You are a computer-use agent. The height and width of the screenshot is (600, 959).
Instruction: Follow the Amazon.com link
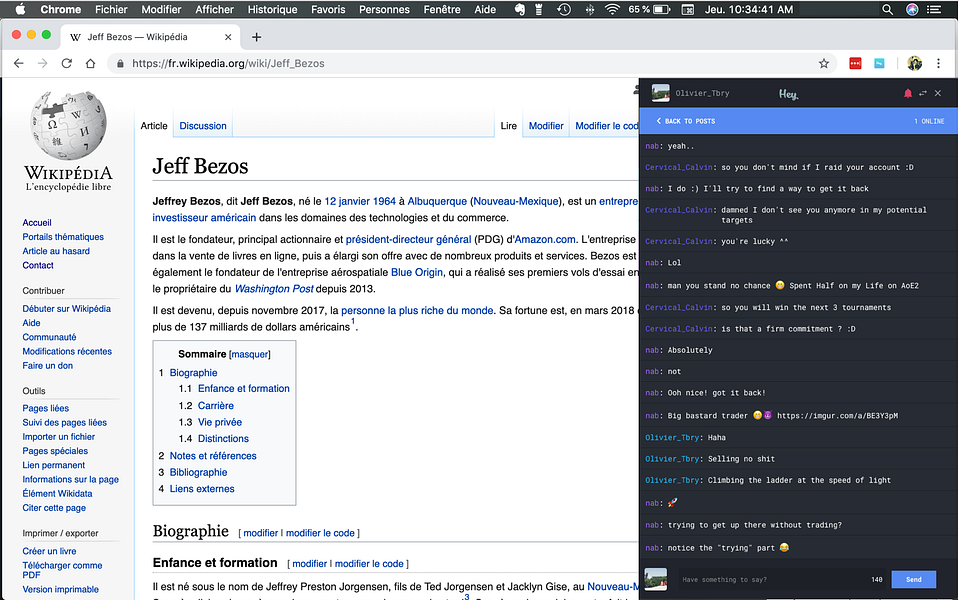[544, 240]
